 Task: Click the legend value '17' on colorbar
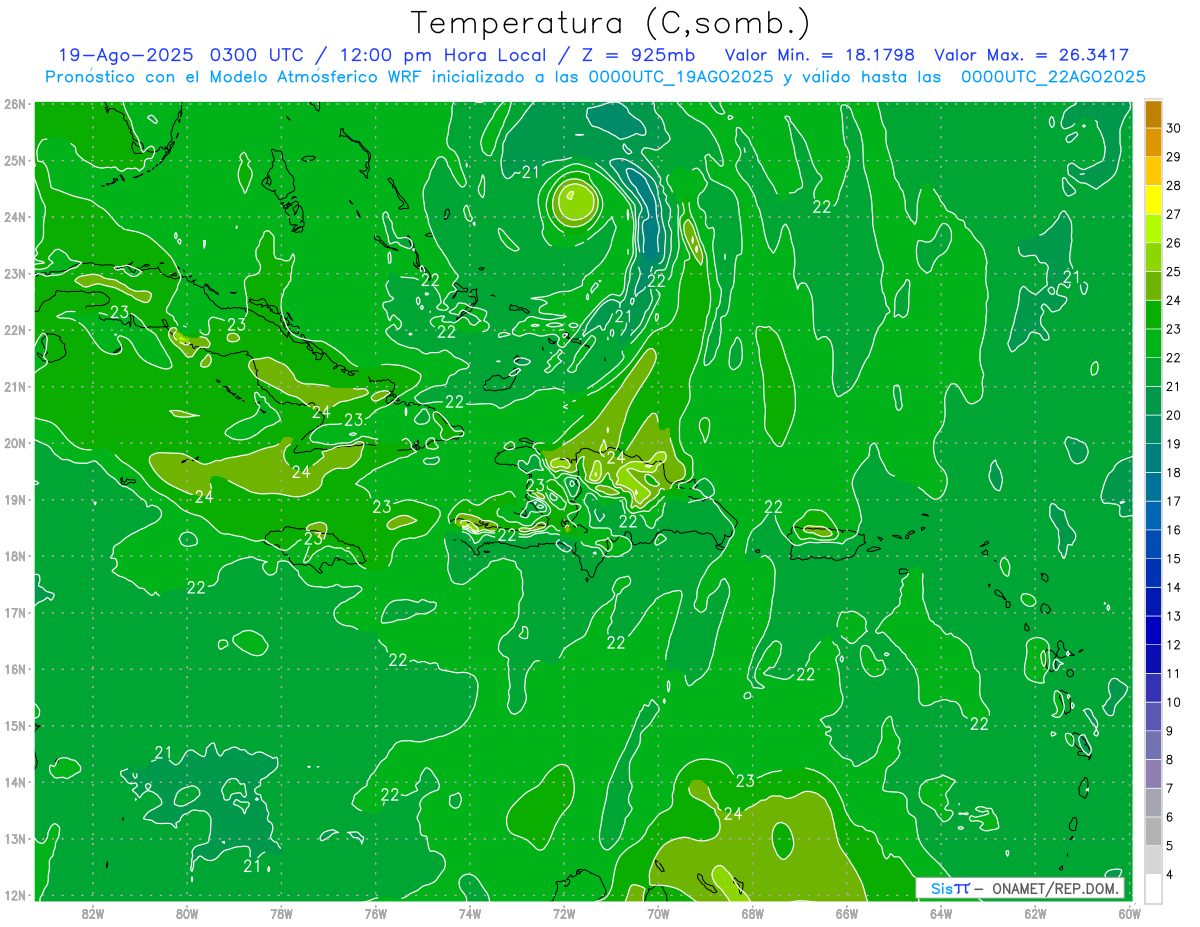(x=1174, y=501)
